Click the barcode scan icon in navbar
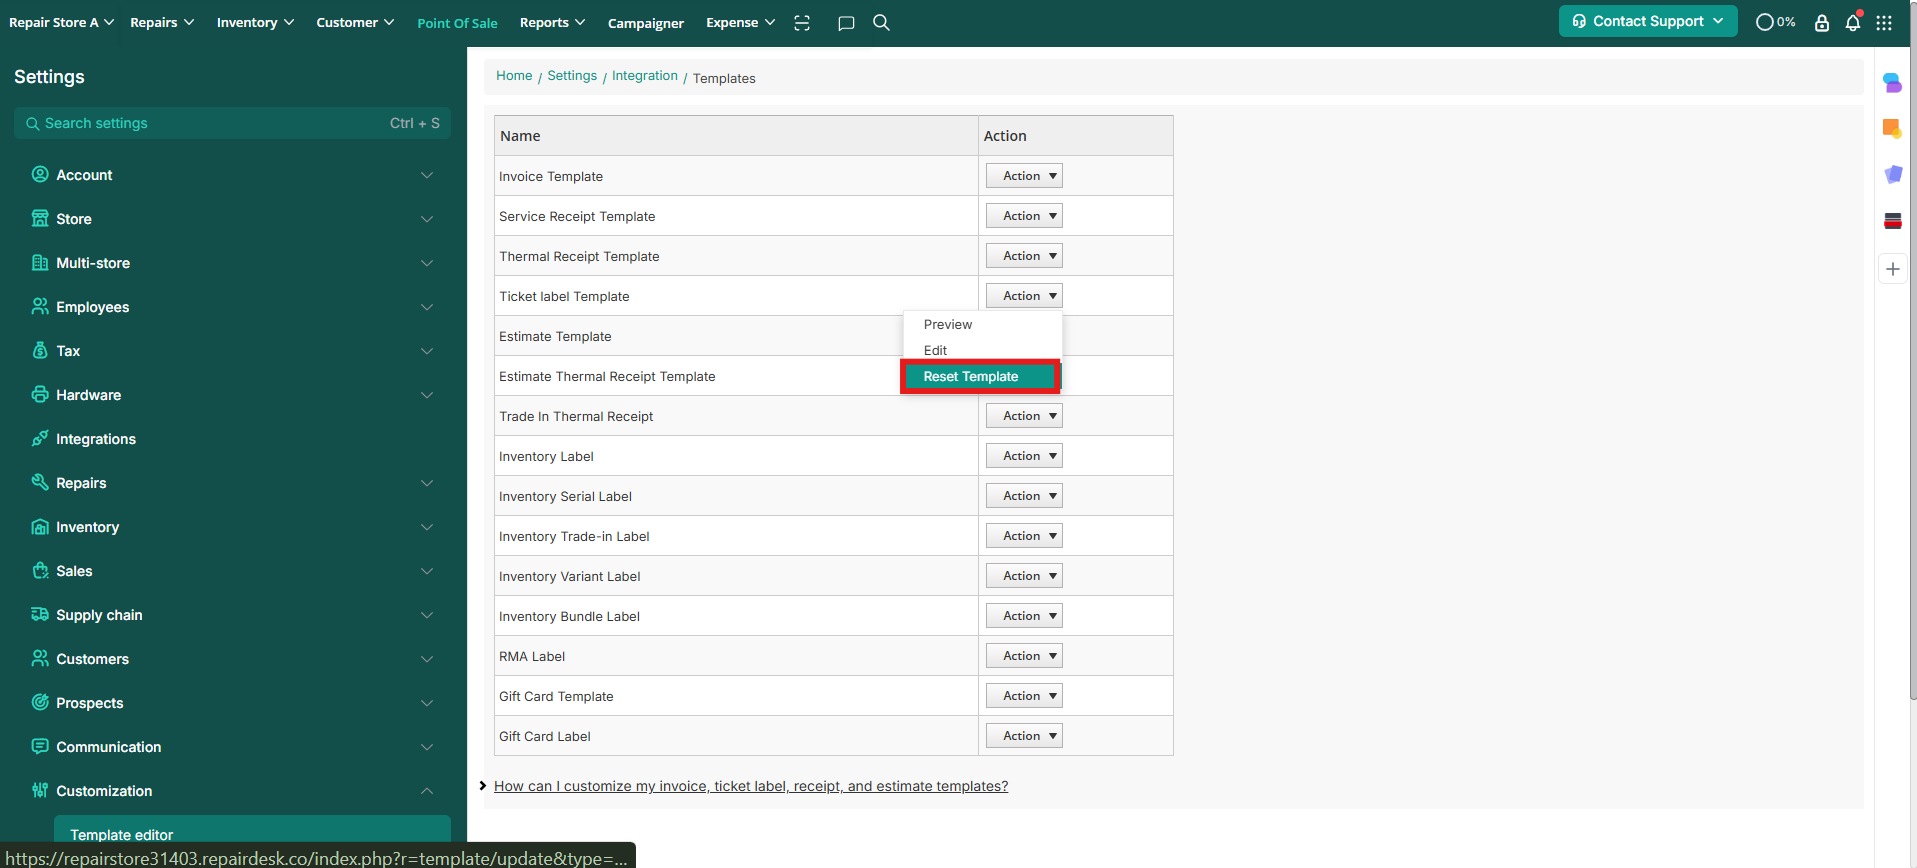Viewport: 1917px width, 868px height. pos(802,23)
